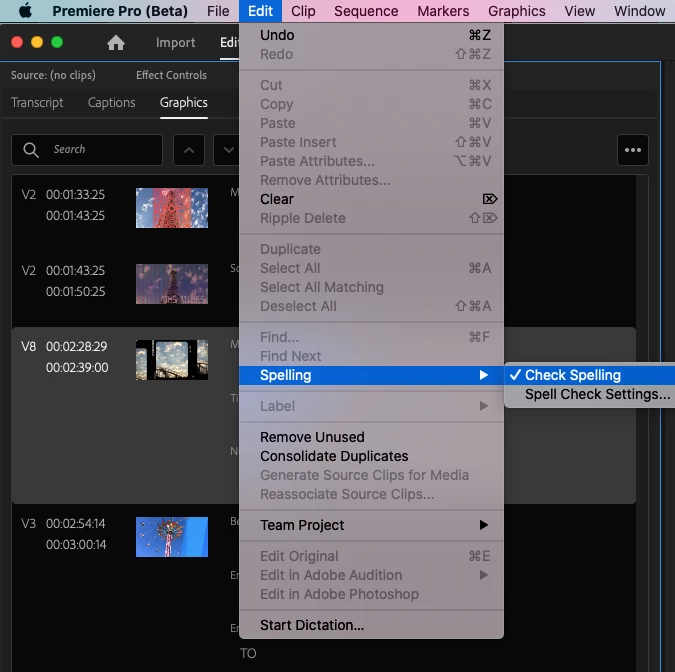This screenshot has width=675, height=672.
Task: Go to the Home screen icon
Action: point(116,43)
